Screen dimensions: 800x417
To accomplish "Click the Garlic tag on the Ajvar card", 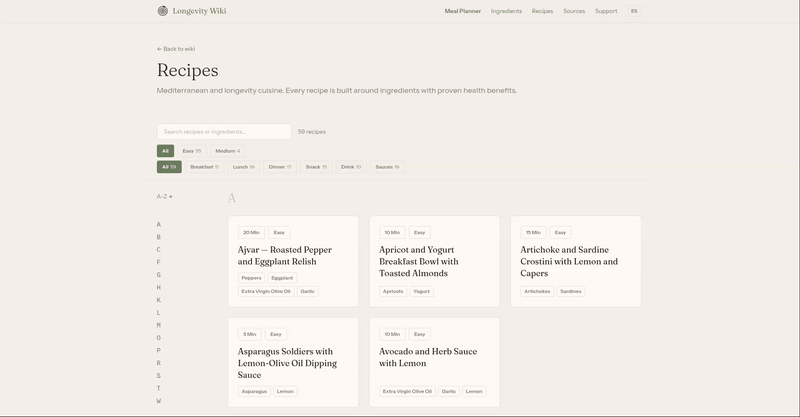I will pyautogui.click(x=308, y=291).
